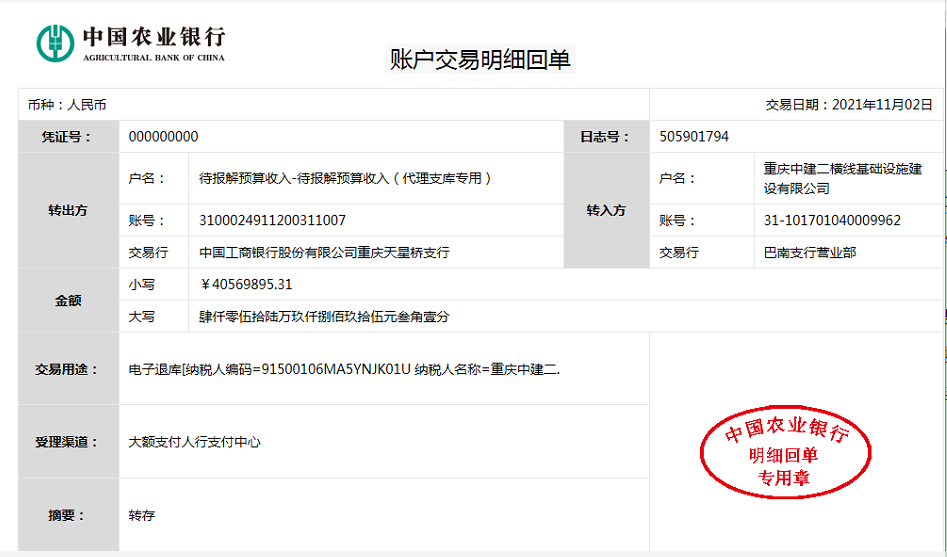Select payer account 3100024911200311007
The image size is (947, 557).
(272, 221)
